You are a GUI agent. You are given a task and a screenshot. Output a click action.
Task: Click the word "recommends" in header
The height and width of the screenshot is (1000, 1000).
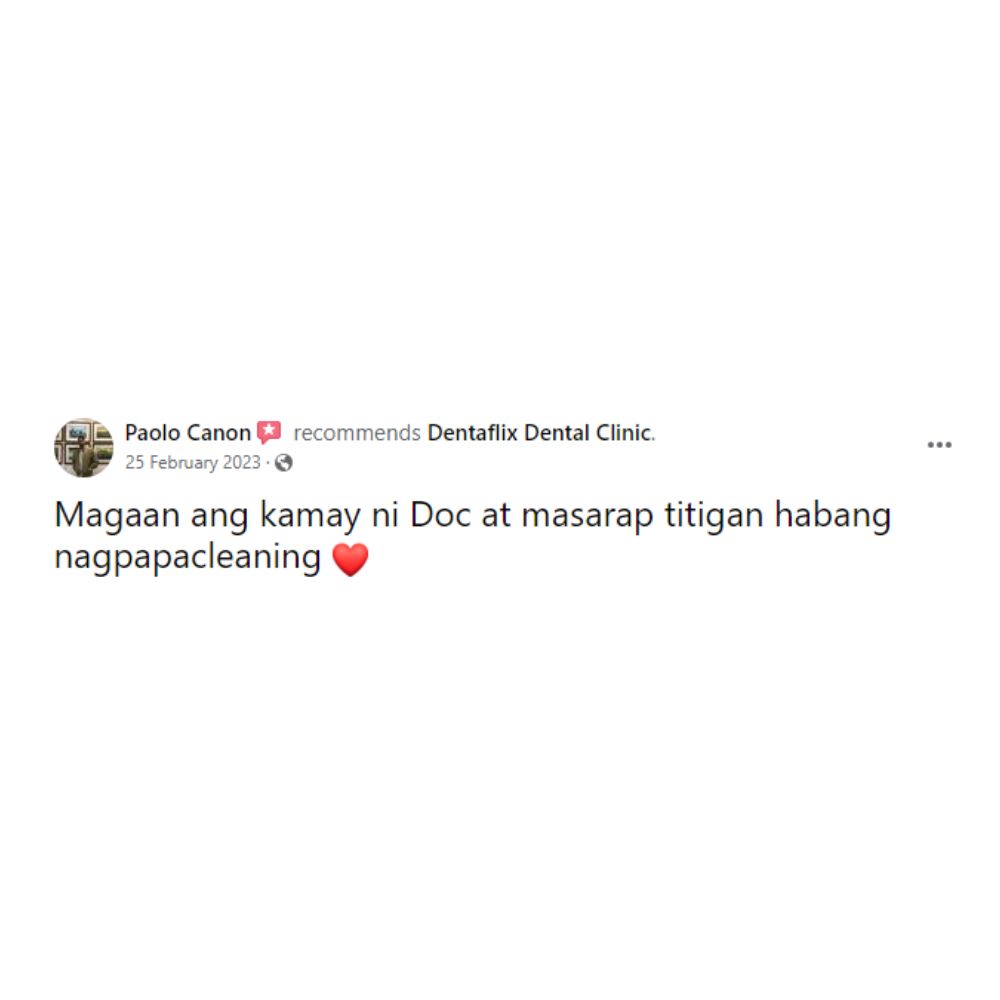(357, 433)
